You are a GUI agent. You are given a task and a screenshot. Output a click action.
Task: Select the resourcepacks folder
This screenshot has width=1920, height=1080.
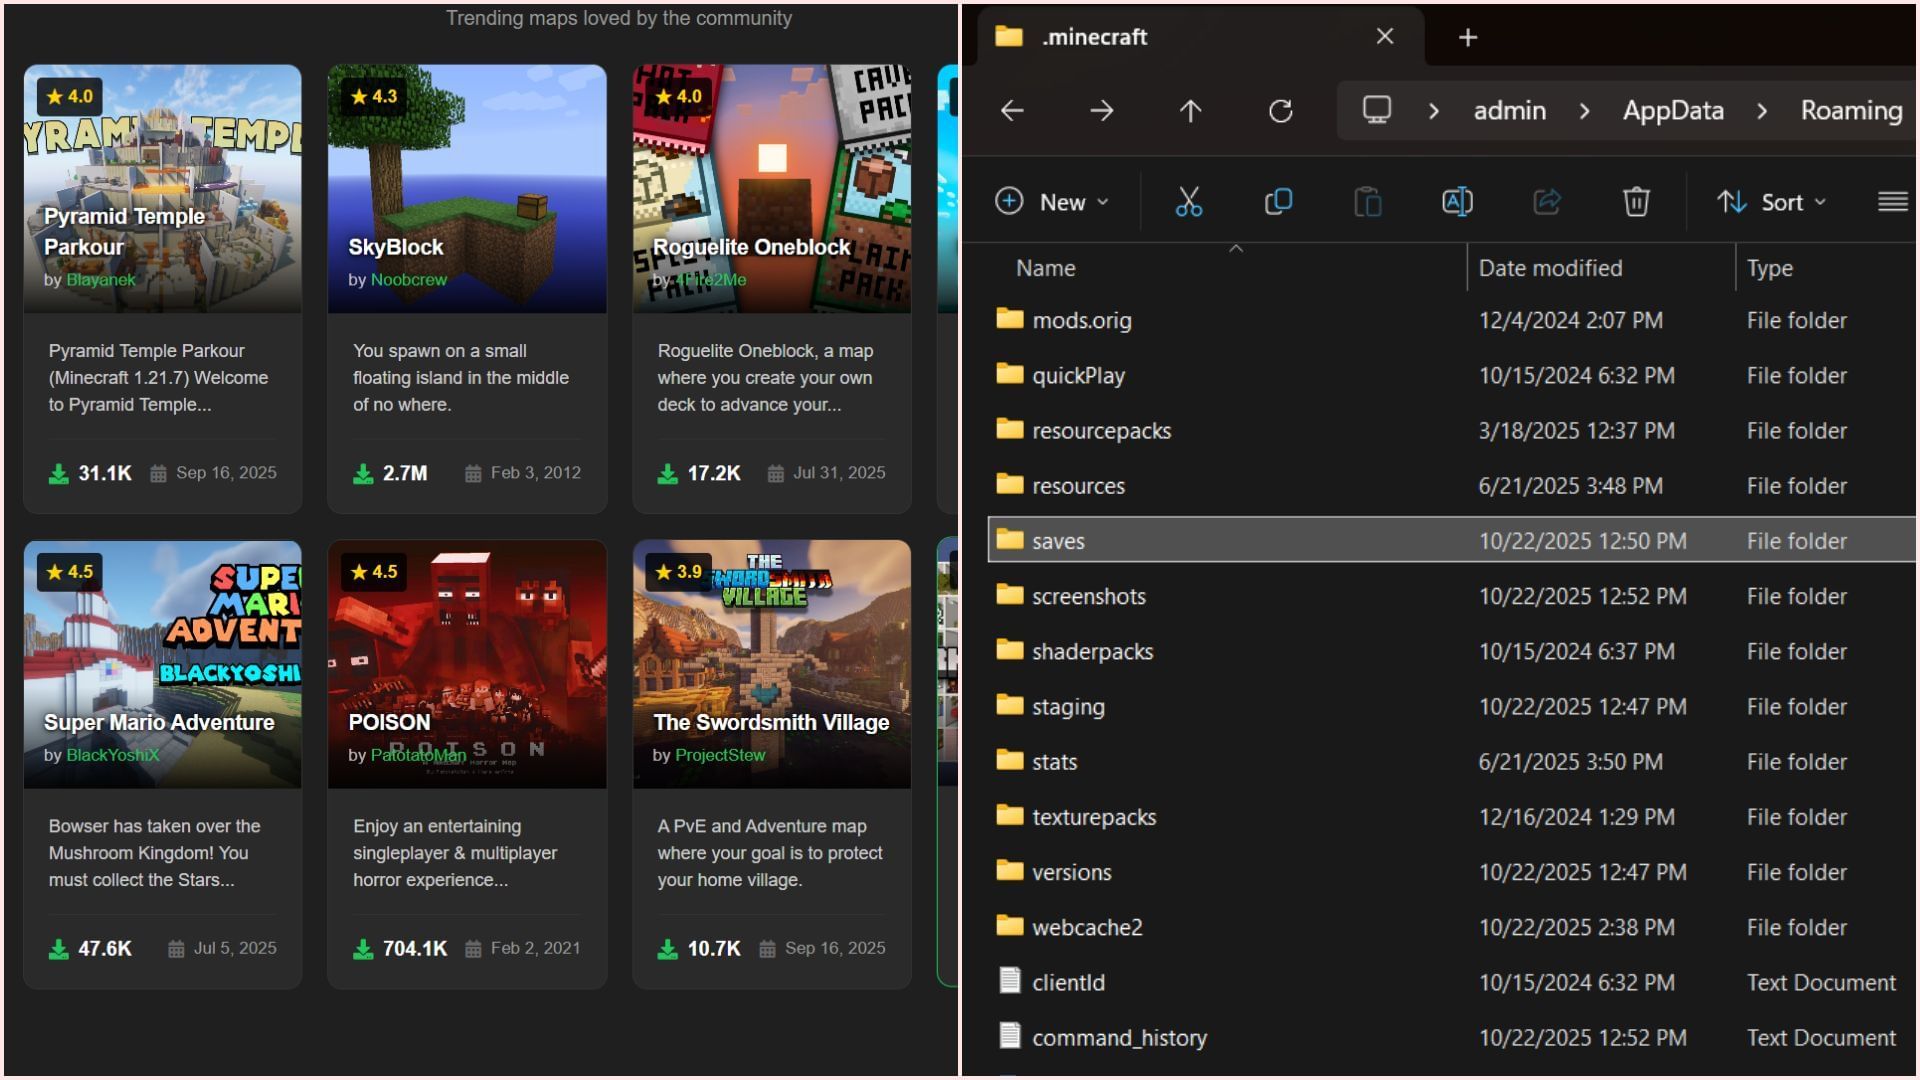coord(1101,431)
